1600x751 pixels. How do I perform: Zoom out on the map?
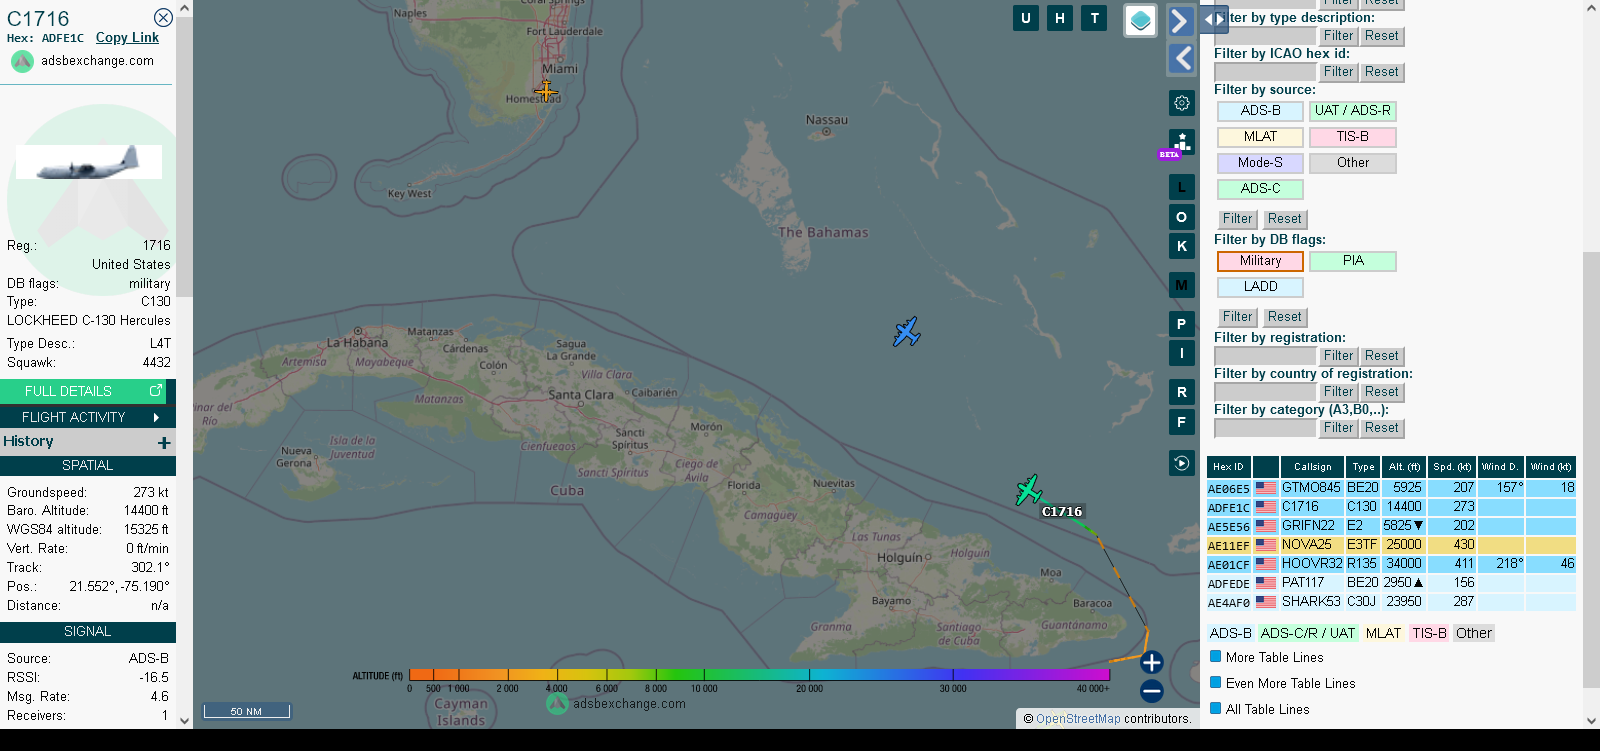pos(1151,690)
